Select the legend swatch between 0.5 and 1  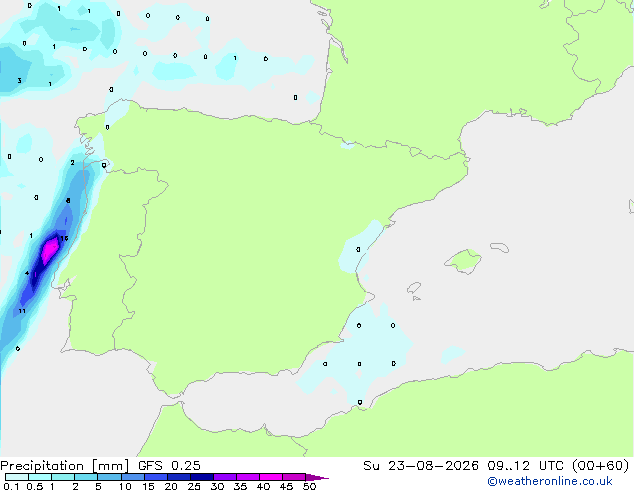click(x=40, y=477)
